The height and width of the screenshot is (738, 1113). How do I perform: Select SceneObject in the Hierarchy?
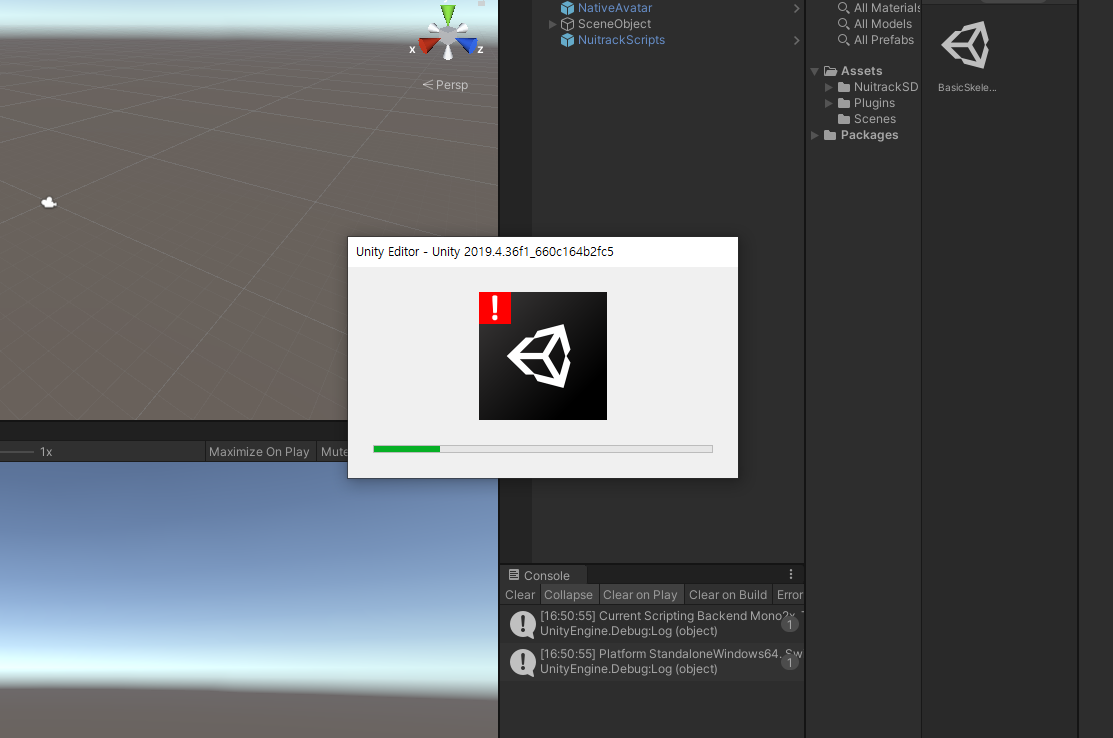614,23
